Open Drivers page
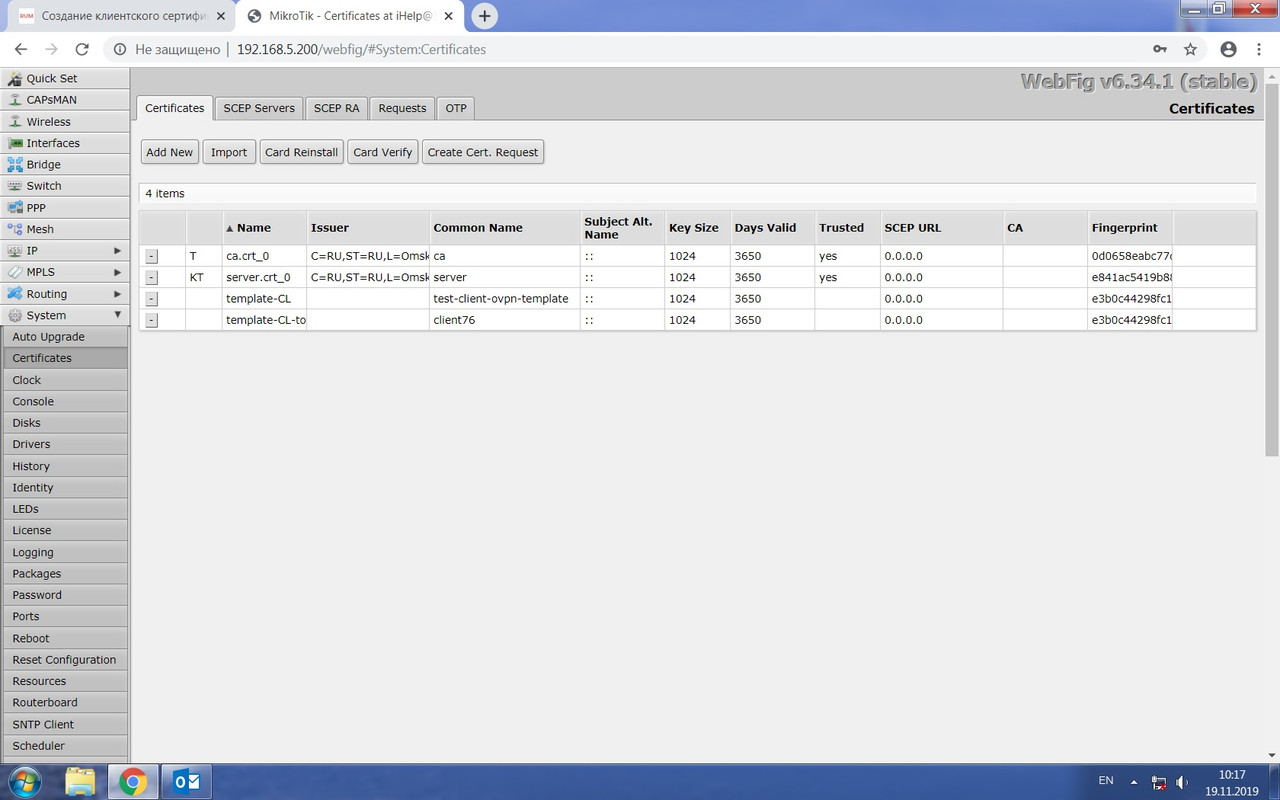Image resolution: width=1280 pixels, height=800 pixels. 64,444
